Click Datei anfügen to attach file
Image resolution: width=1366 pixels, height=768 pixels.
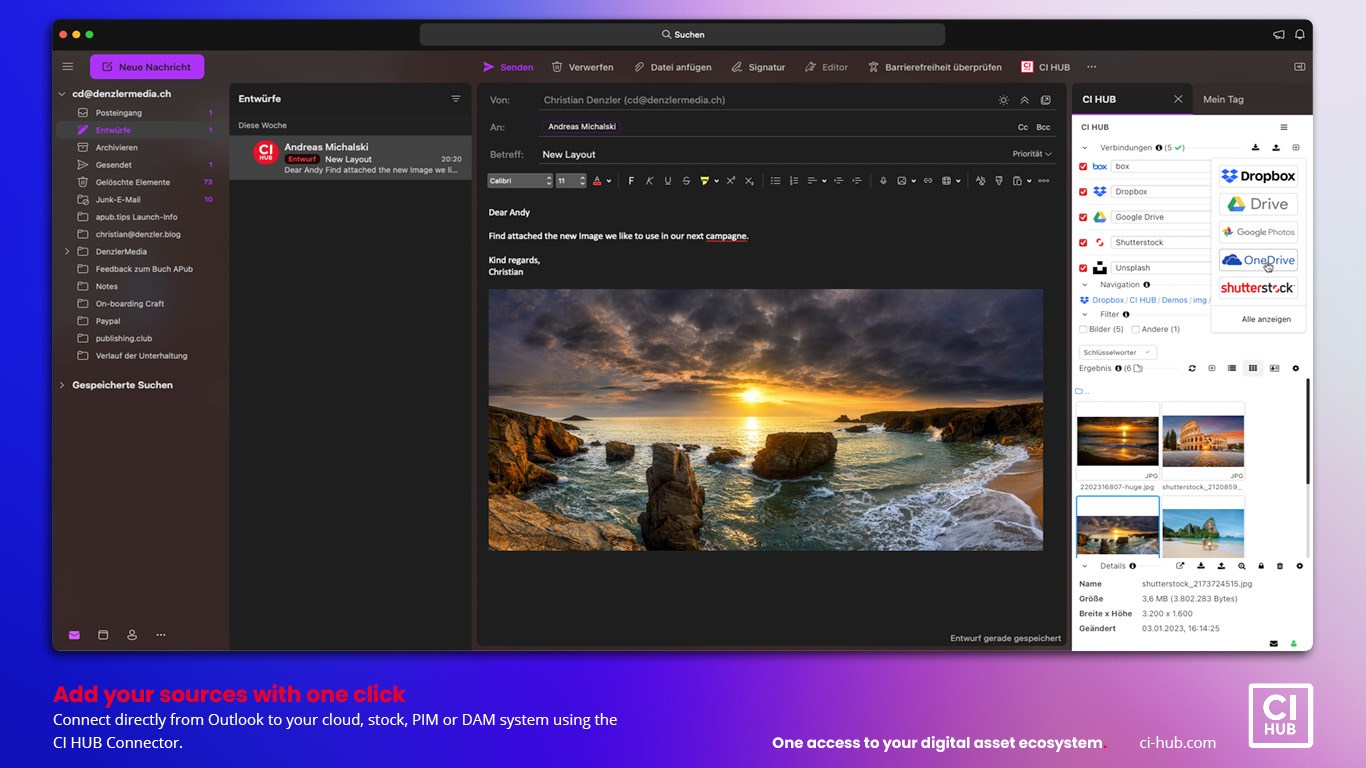point(673,67)
